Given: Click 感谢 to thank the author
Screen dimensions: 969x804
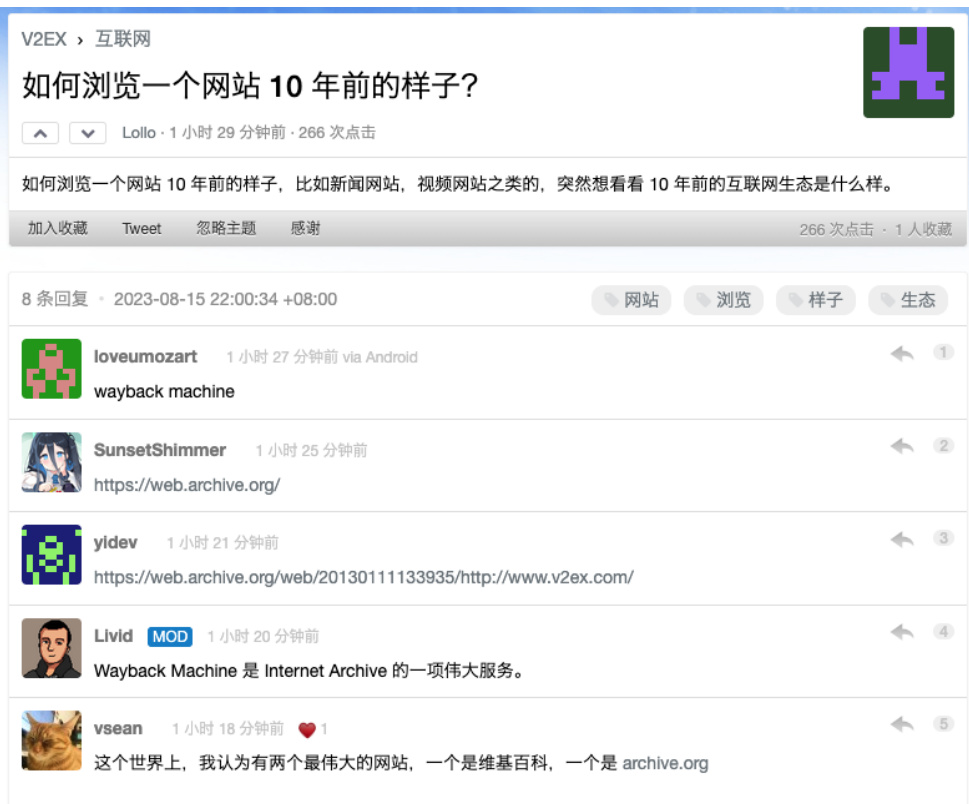Looking at the screenshot, I should 305,229.
